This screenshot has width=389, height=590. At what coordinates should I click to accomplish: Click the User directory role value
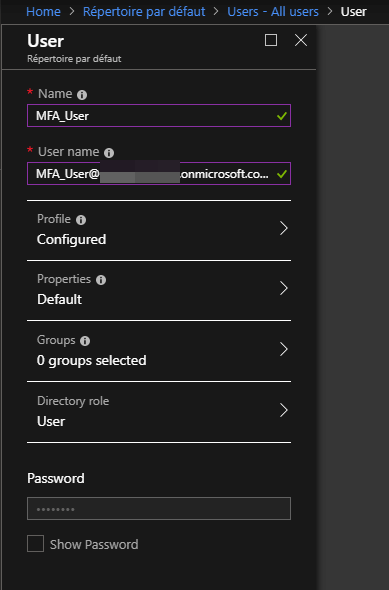pos(51,421)
